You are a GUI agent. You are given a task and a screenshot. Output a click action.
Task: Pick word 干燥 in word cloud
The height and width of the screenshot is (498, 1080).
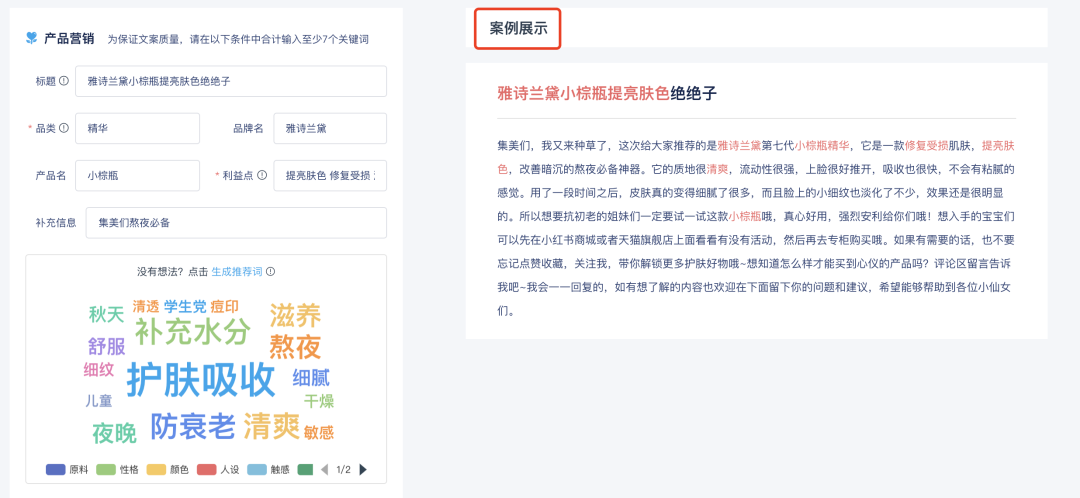[x=319, y=401]
